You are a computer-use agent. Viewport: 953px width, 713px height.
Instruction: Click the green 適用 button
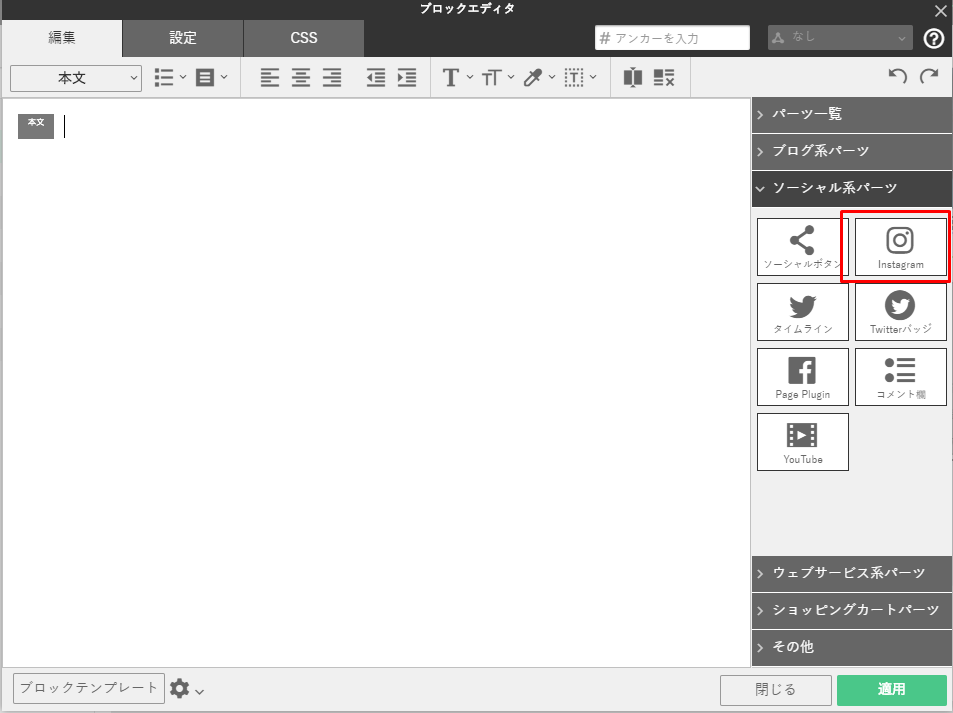coord(892,689)
